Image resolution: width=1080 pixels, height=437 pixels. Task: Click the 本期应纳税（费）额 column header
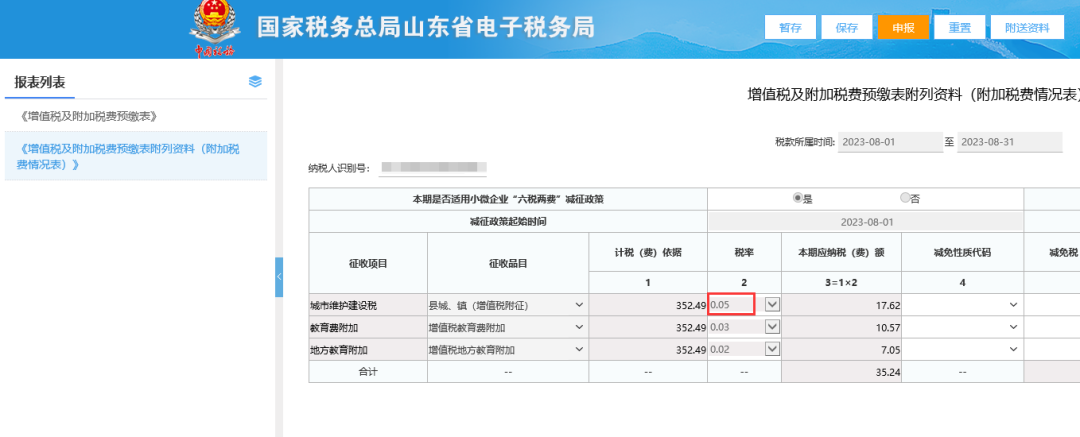[842, 252]
